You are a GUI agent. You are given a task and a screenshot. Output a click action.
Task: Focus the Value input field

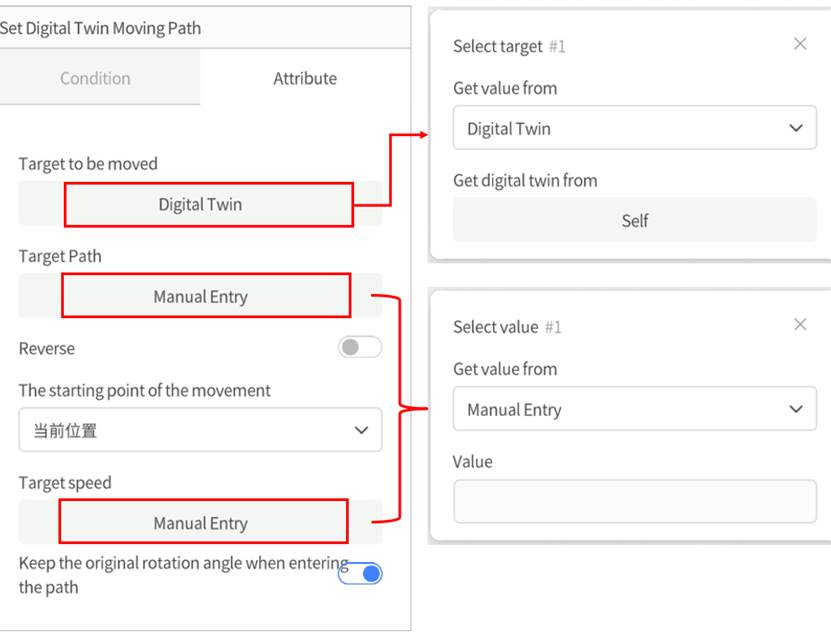634,501
